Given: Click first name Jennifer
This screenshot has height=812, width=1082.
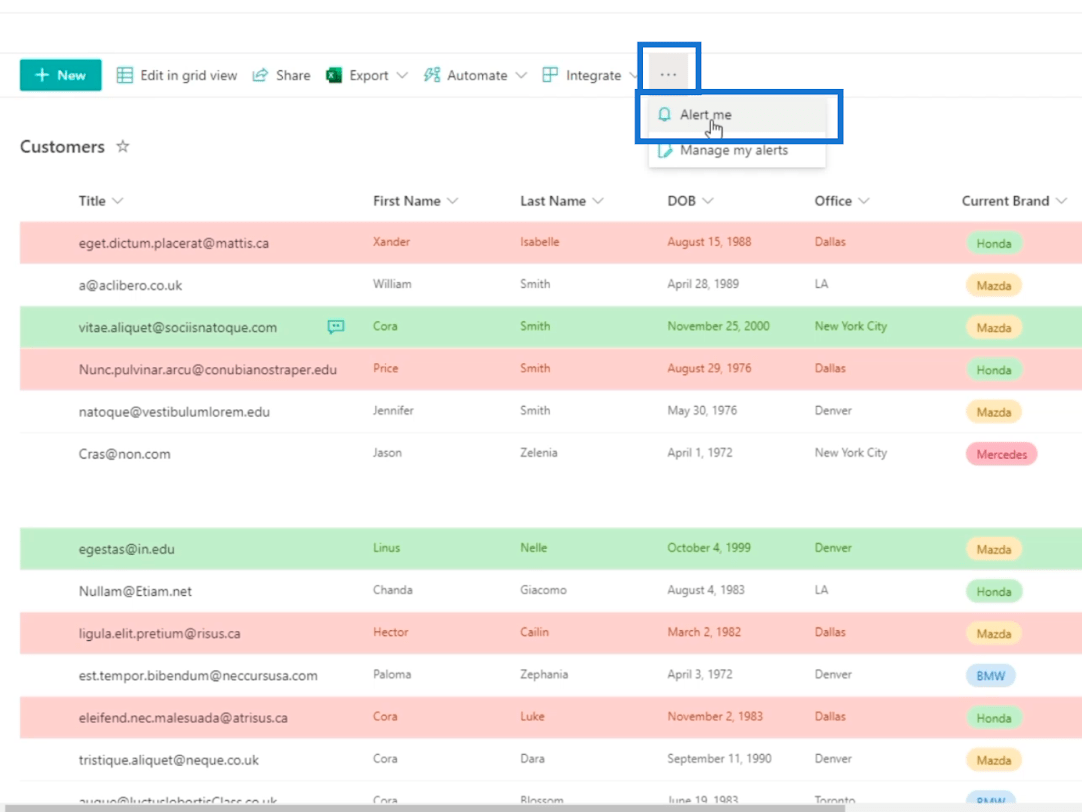Looking at the screenshot, I should pyautogui.click(x=393, y=410).
